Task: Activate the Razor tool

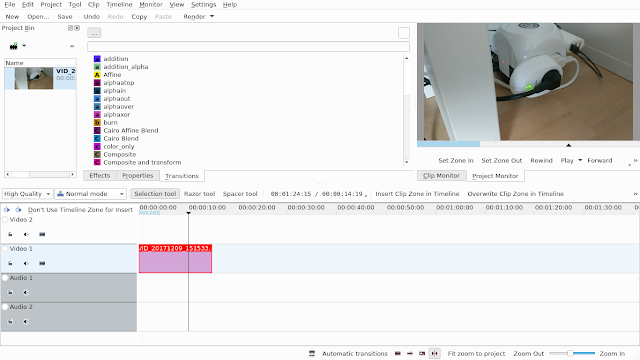Action: click(x=199, y=194)
